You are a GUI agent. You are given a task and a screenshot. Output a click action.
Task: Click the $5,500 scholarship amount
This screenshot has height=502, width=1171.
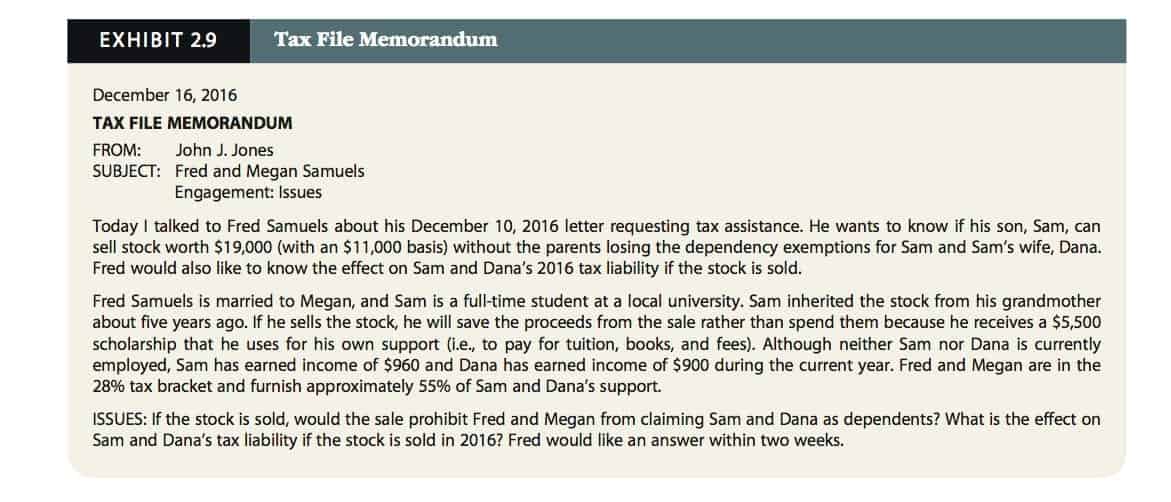point(1078,320)
